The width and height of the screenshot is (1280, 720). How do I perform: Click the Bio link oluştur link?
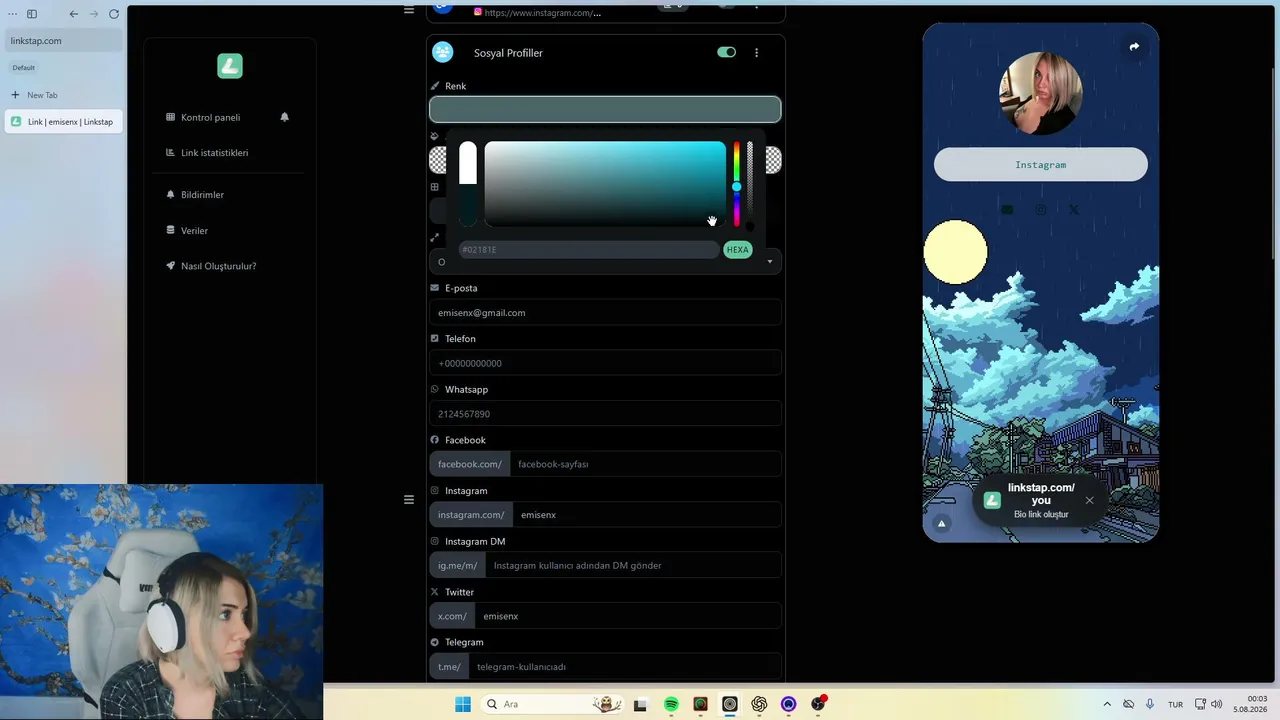(x=1041, y=514)
